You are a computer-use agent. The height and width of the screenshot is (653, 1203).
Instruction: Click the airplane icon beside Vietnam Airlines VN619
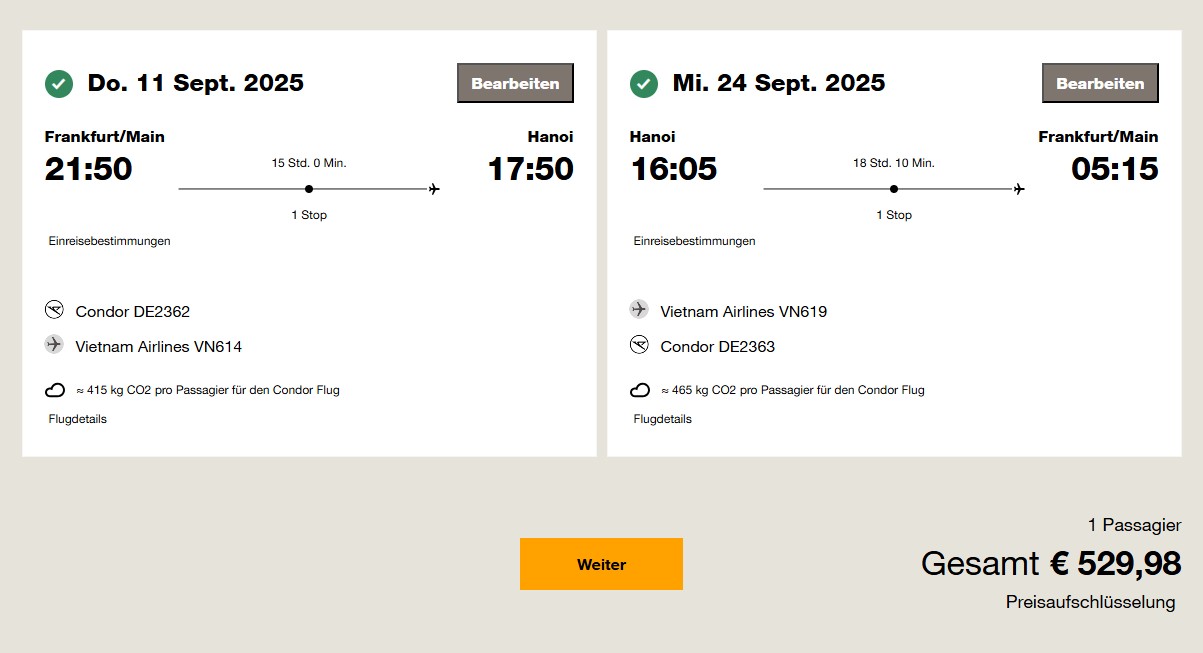point(639,309)
